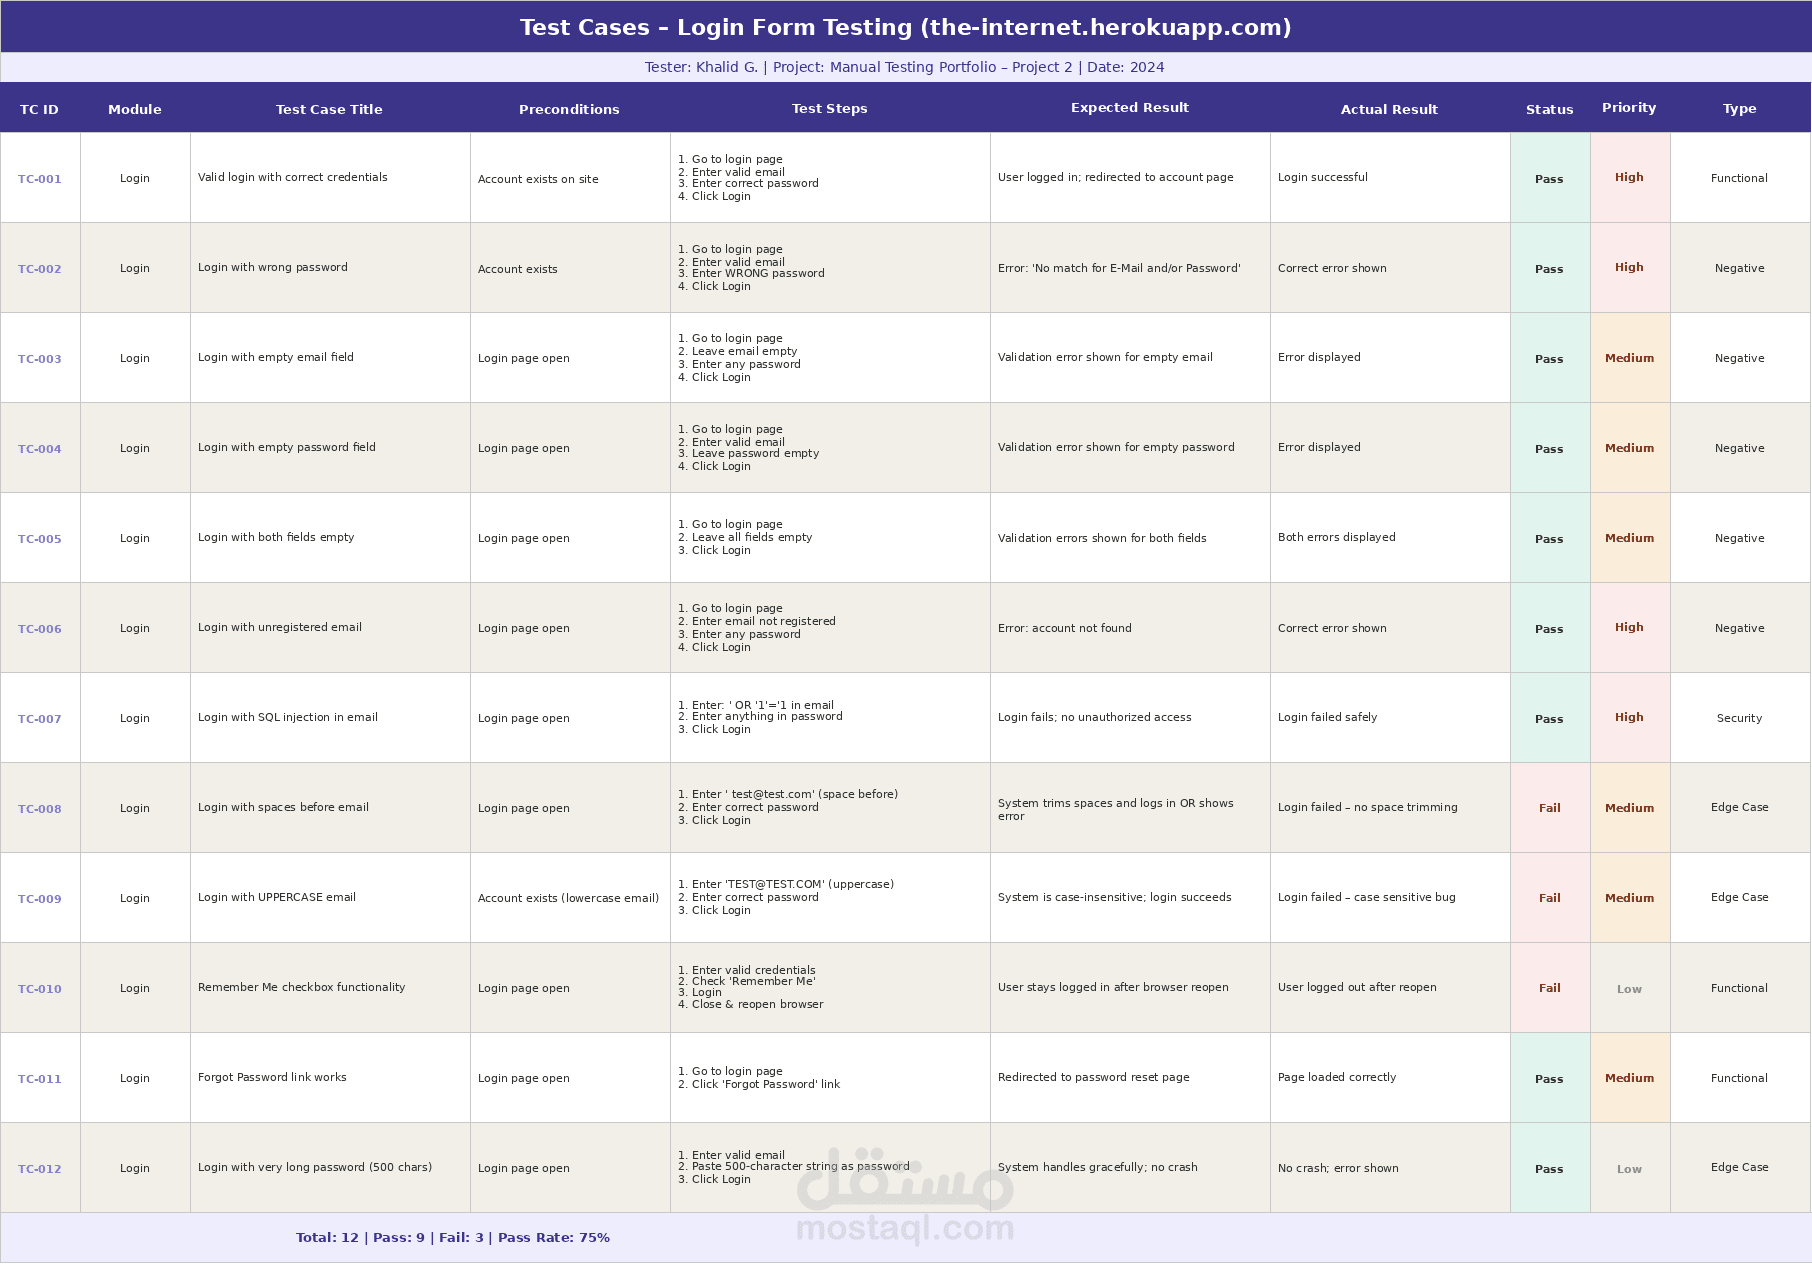1812x1272 pixels.
Task: Click 'System is case-insensitive; login succeeds'
Action: coord(1114,897)
